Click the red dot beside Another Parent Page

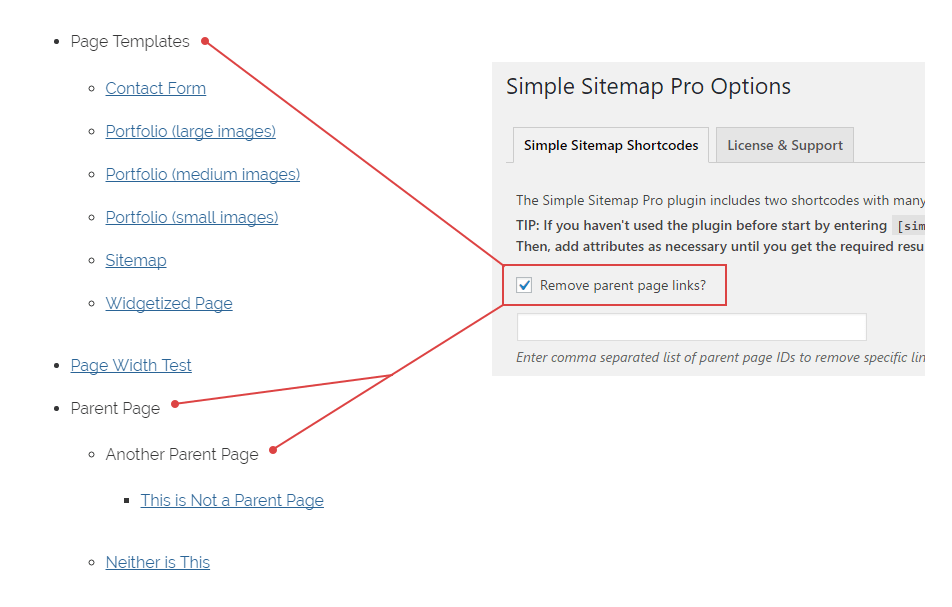click(x=273, y=450)
